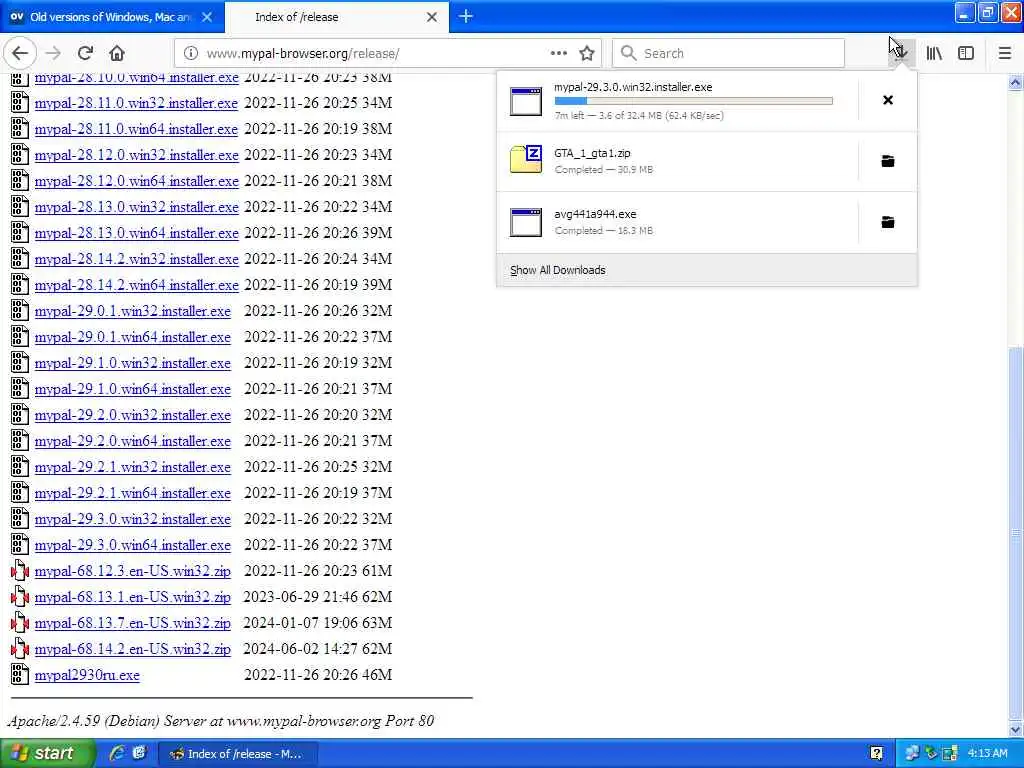Open a new tab with plus button
This screenshot has height=768, width=1024.
pyautogui.click(x=466, y=16)
